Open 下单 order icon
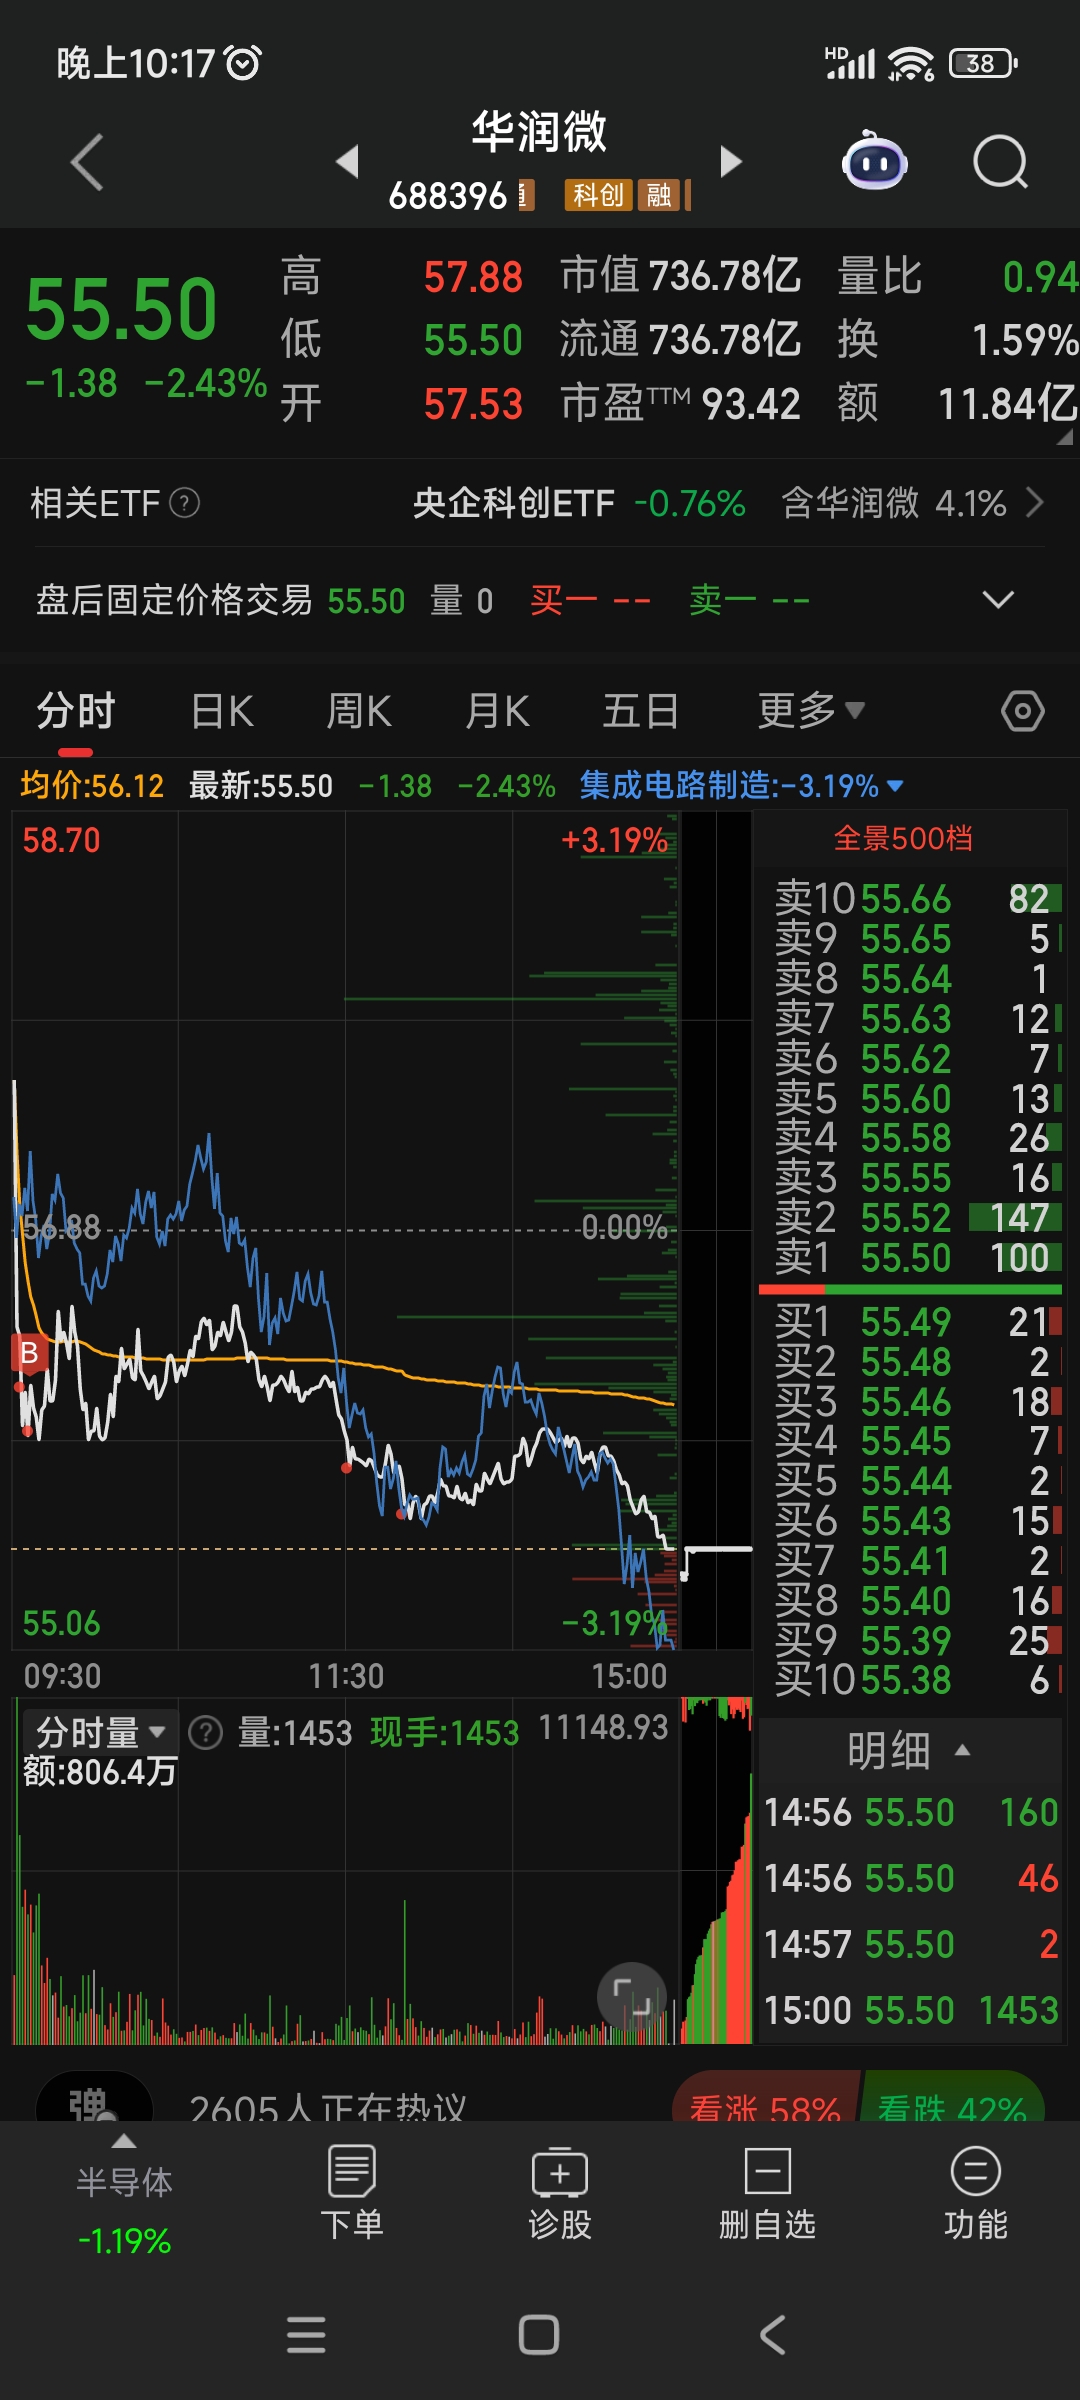The width and height of the screenshot is (1080, 2400). [352, 2192]
